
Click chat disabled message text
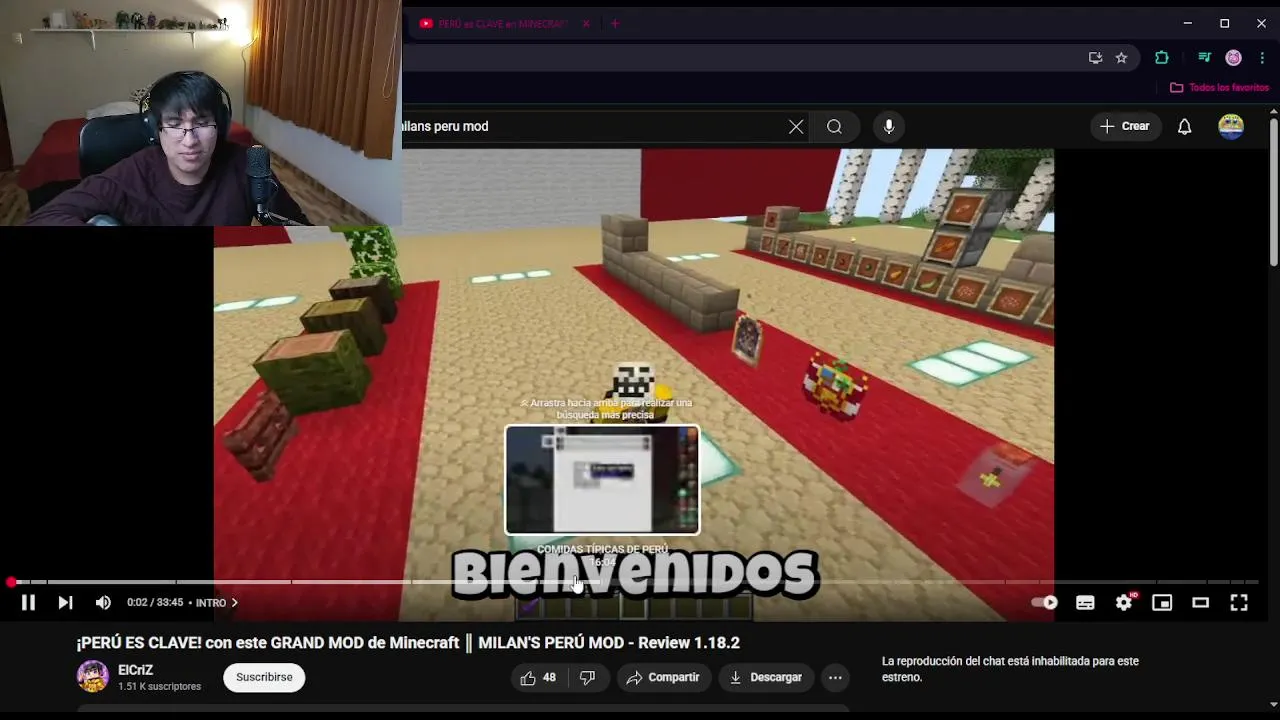click(x=1010, y=669)
